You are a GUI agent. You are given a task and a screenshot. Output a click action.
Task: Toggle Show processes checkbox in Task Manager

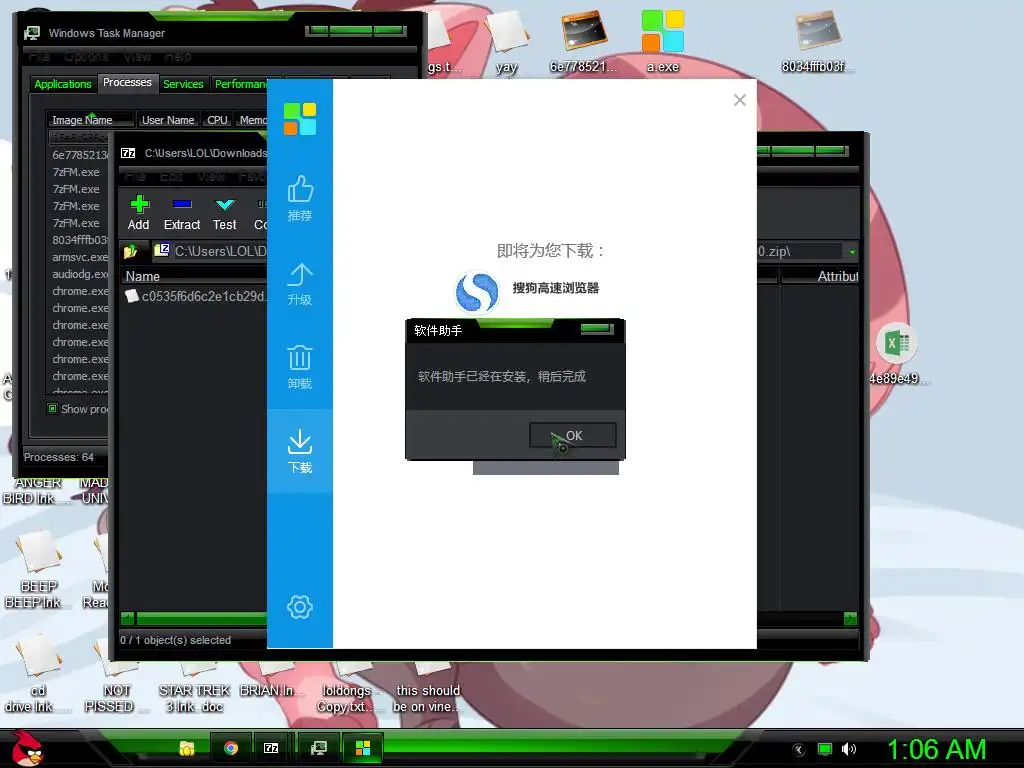(52, 408)
